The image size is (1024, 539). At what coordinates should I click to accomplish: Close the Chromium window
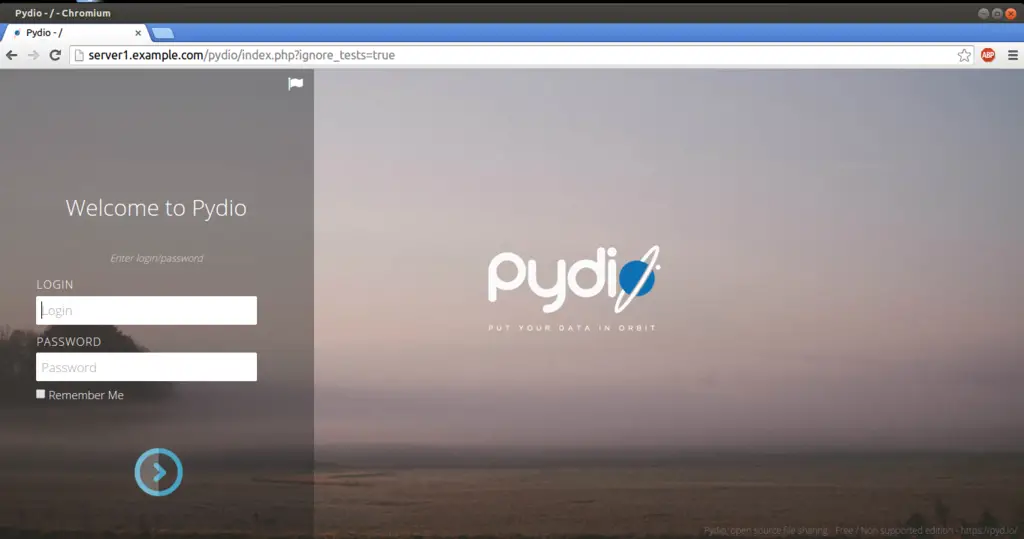click(x=1011, y=13)
